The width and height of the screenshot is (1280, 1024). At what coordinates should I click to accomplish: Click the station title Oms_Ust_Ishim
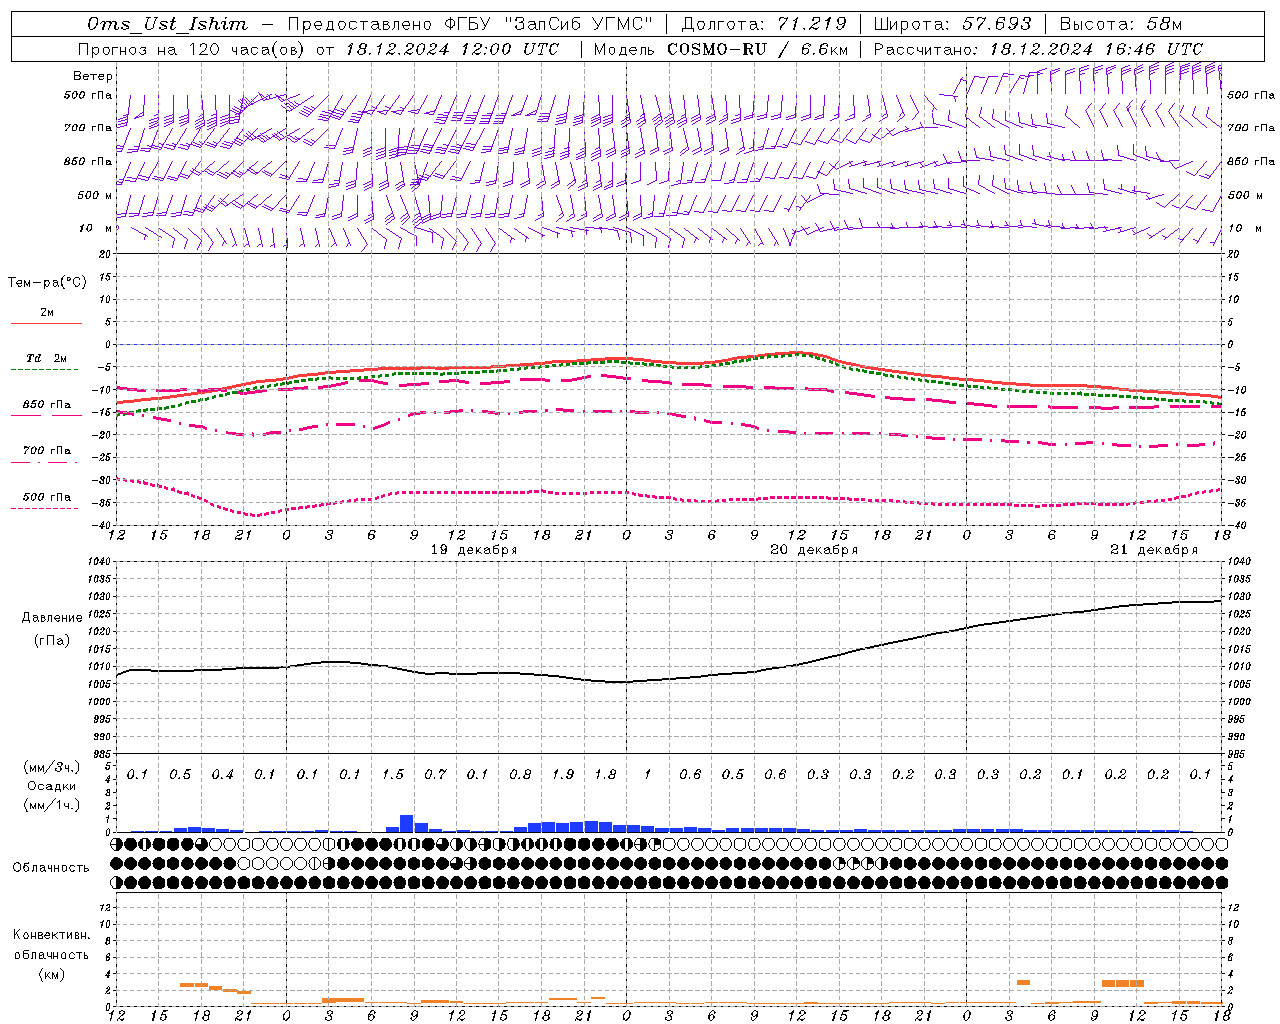coord(167,24)
